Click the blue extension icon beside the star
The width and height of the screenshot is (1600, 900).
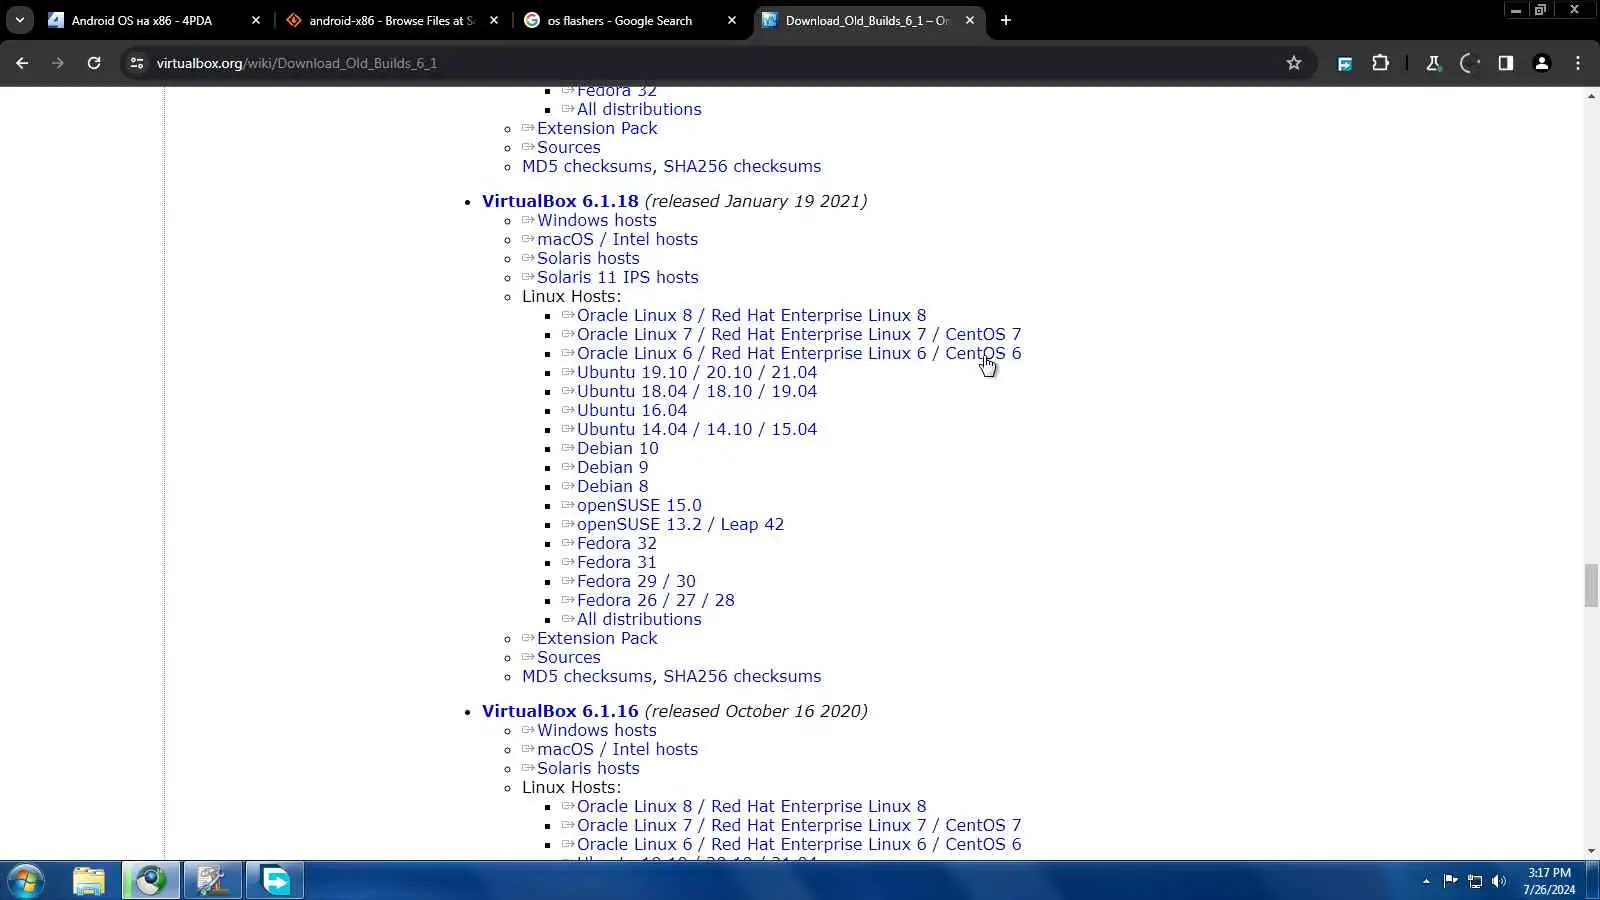(x=1345, y=63)
